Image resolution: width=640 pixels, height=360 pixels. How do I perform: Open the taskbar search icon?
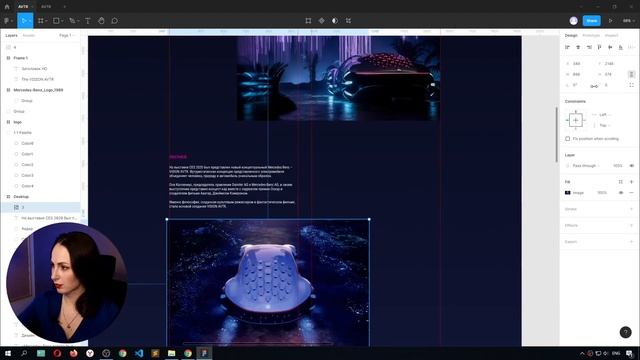[24, 353]
